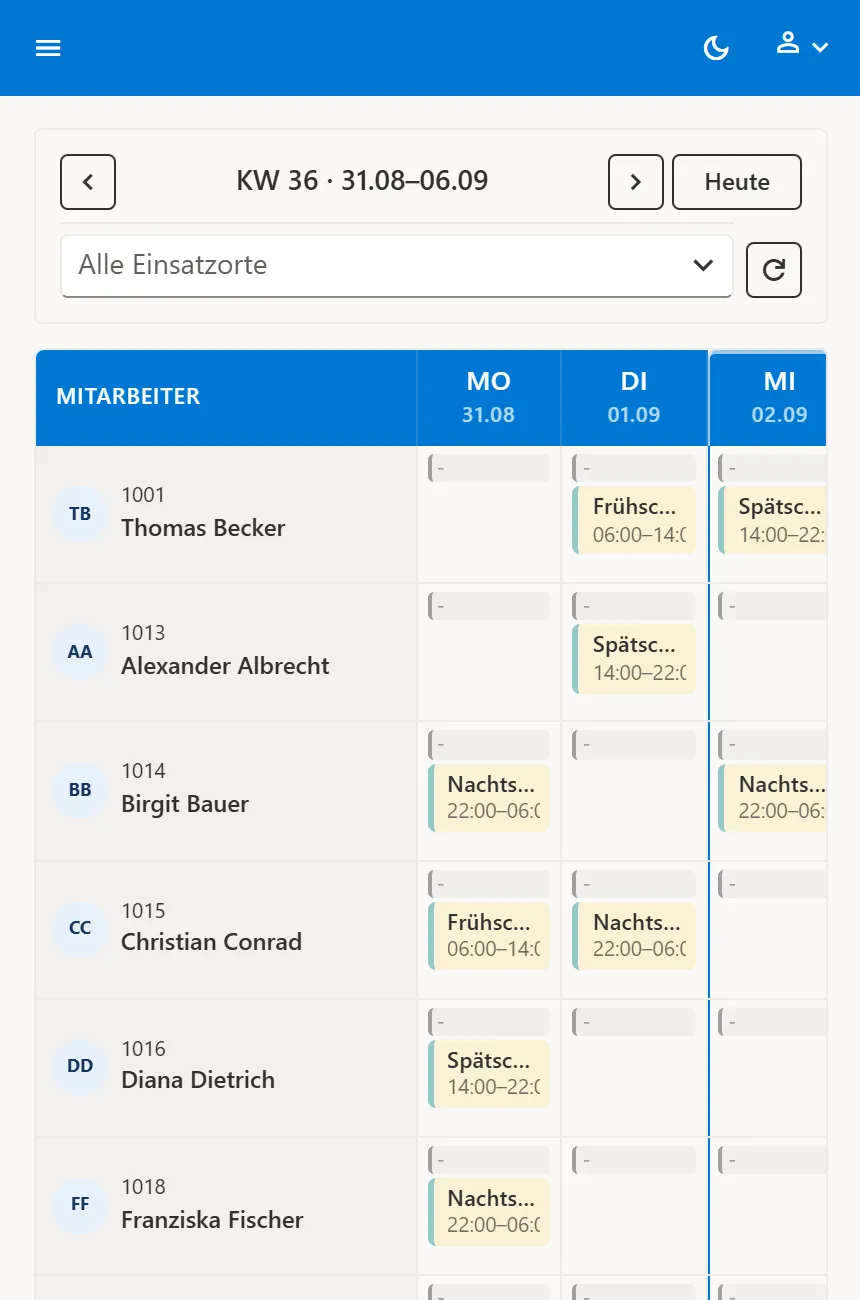Image resolution: width=860 pixels, height=1300 pixels.
Task: Click Alexander Albrecht's Wednesday empty placeholder chip
Action: point(772,606)
